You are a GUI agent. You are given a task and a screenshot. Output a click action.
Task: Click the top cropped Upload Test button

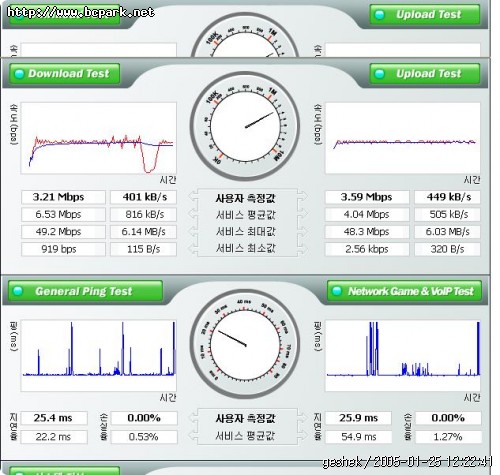[425, 14]
